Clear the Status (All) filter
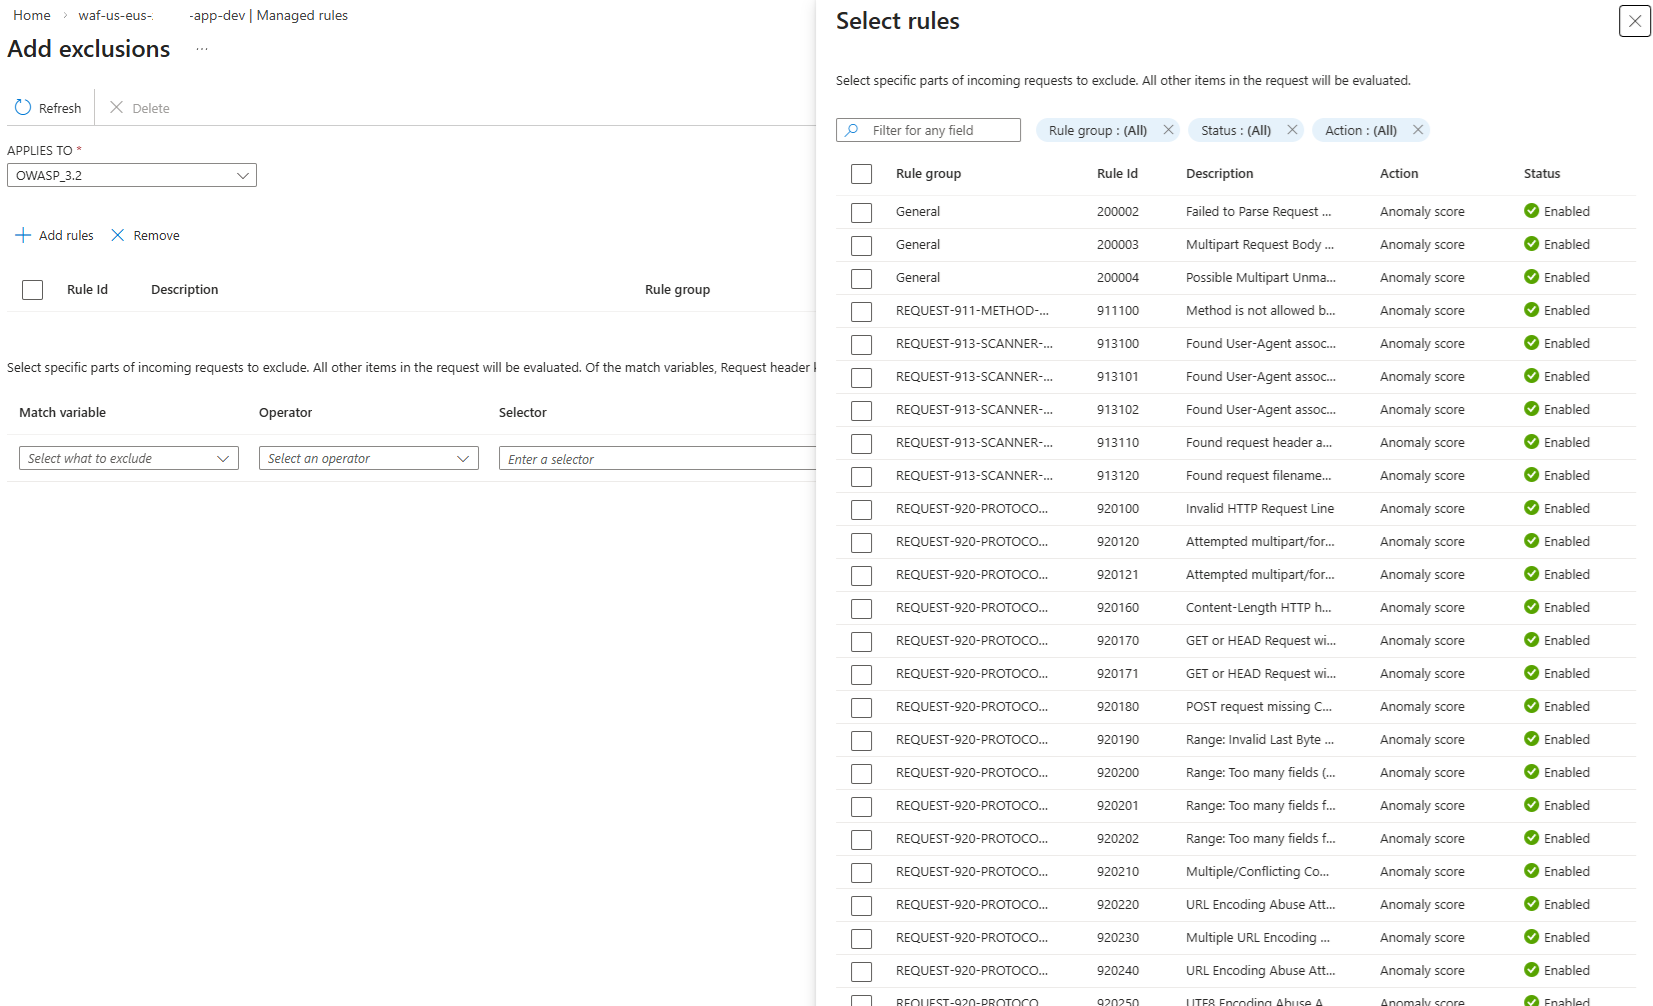1653x1006 pixels. point(1292,130)
